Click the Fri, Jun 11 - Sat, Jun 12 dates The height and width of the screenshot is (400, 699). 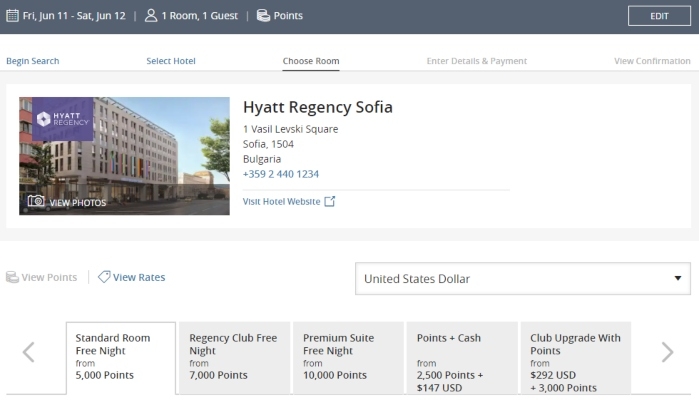pyautogui.click(x=74, y=16)
